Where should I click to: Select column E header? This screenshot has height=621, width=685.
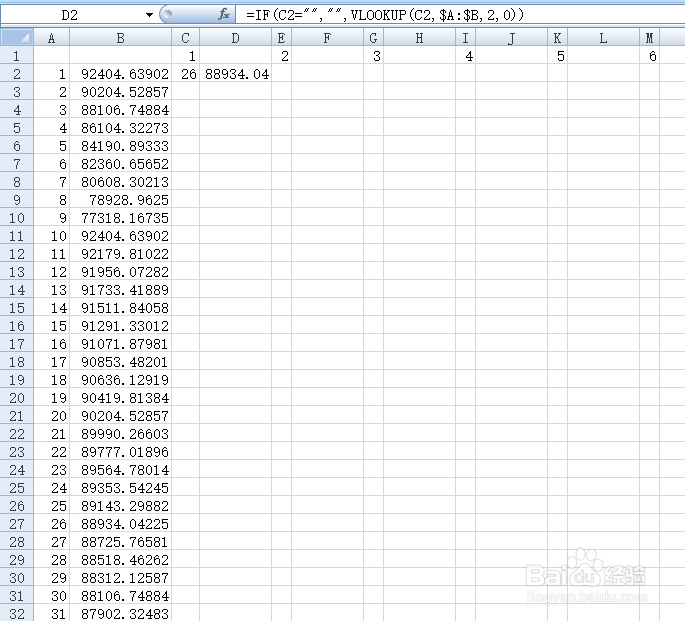point(281,38)
